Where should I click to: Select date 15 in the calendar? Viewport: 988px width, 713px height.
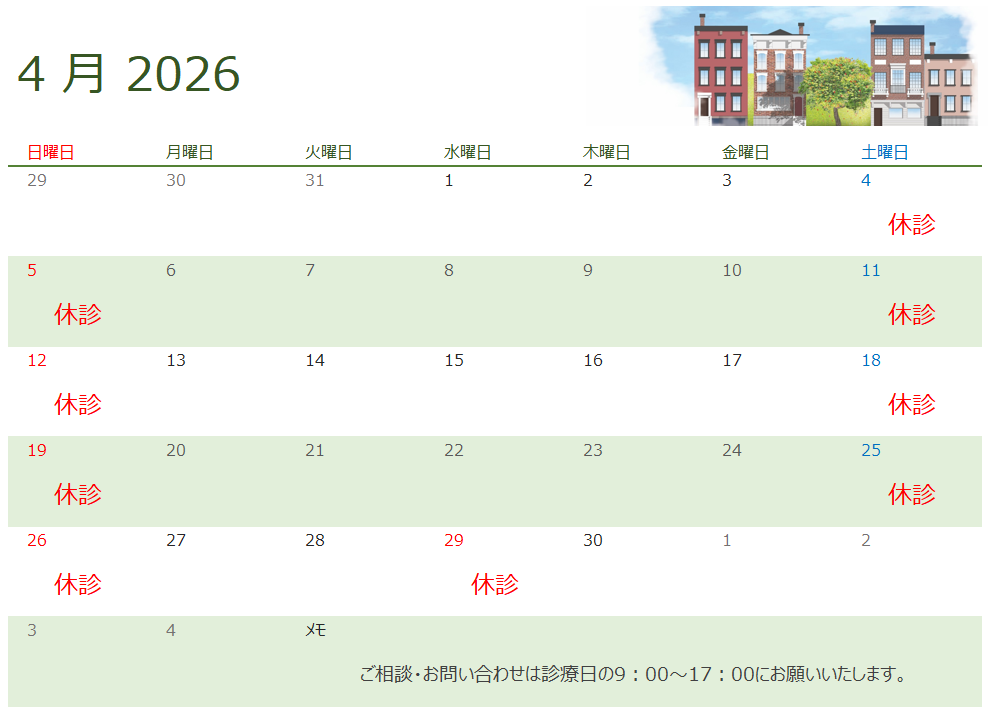pyautogui.click(x=454, y=361)
